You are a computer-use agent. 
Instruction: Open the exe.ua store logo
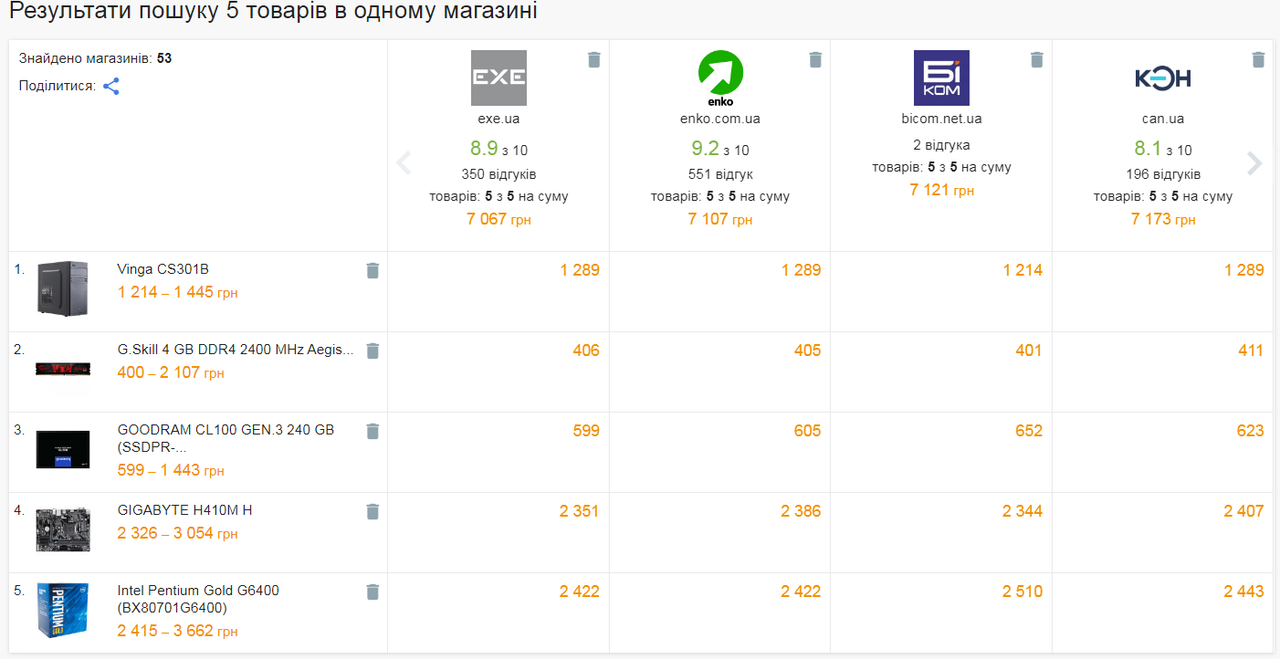point(498,78)
